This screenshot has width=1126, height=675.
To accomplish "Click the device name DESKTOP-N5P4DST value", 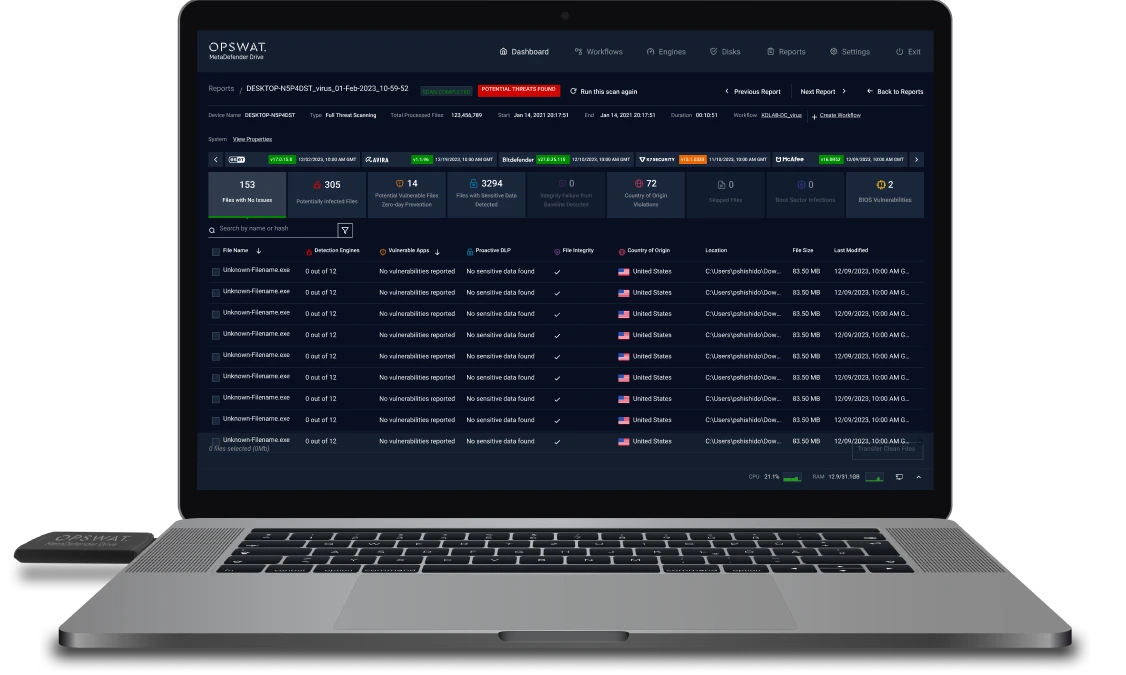I will tap(270, 115).
